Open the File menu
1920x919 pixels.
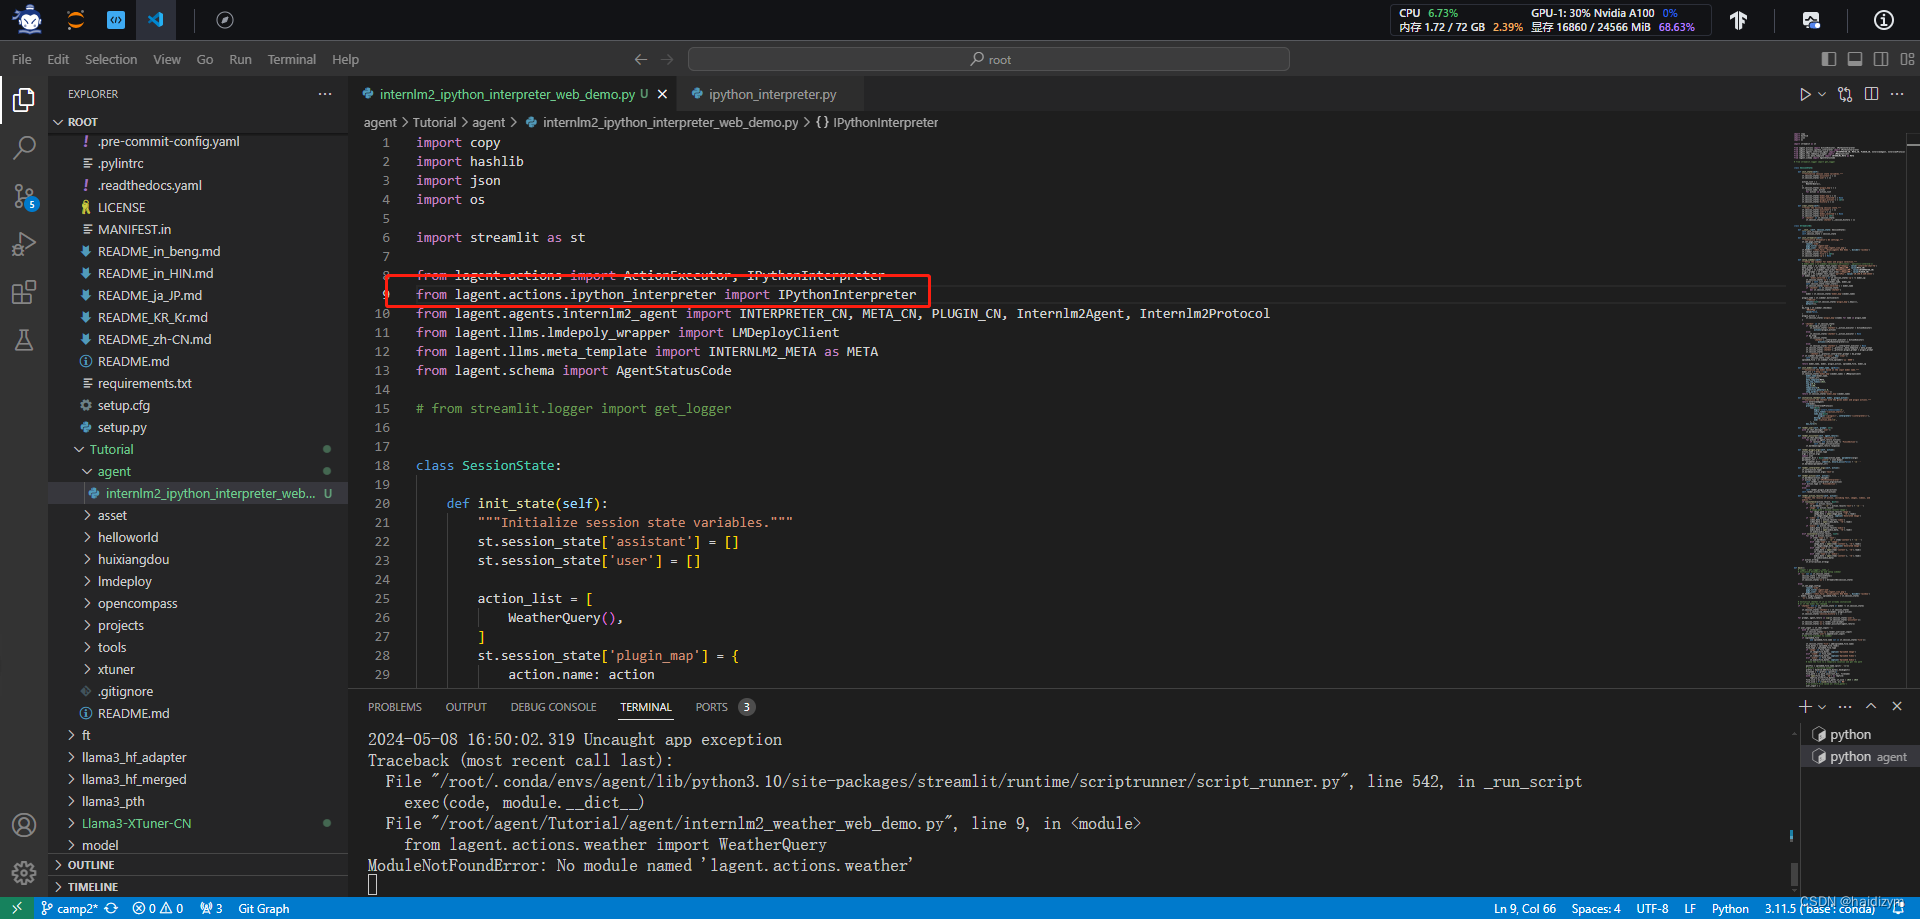[x=22, y=59]
